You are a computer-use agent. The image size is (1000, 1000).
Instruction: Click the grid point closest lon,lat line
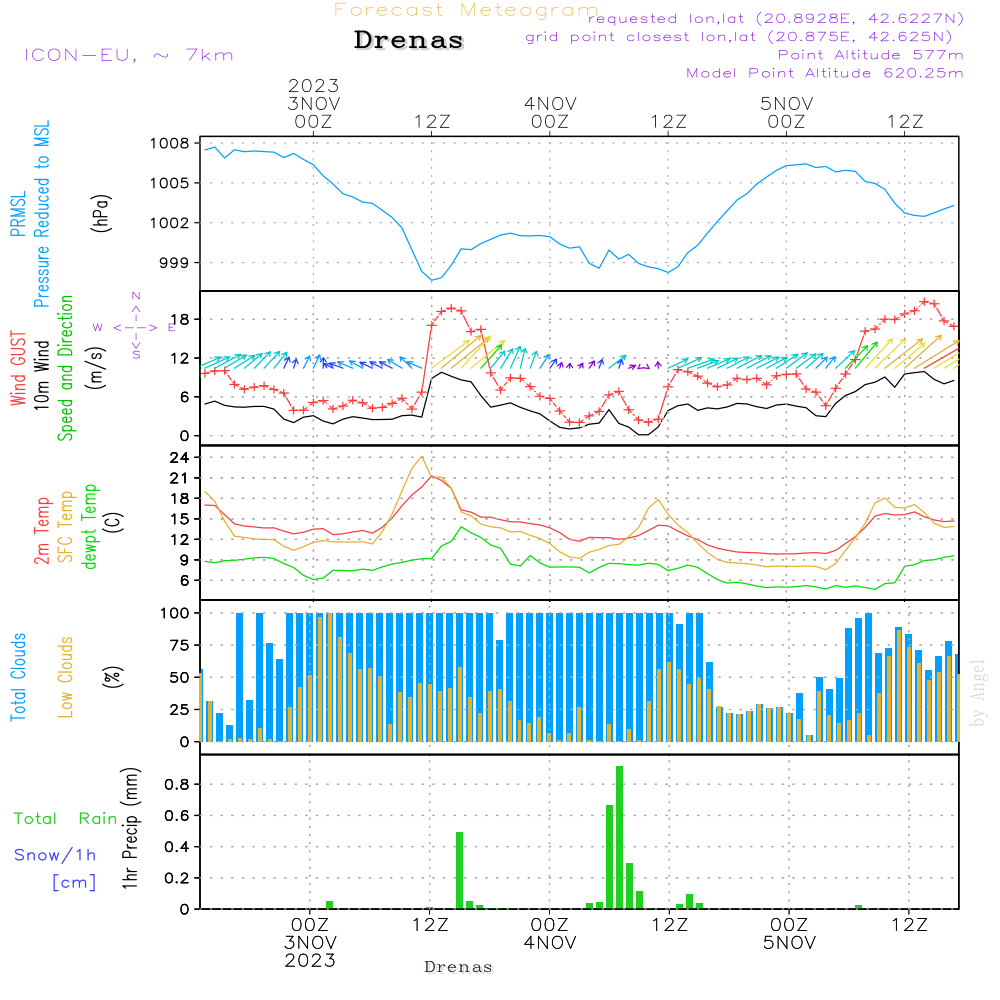739,37
